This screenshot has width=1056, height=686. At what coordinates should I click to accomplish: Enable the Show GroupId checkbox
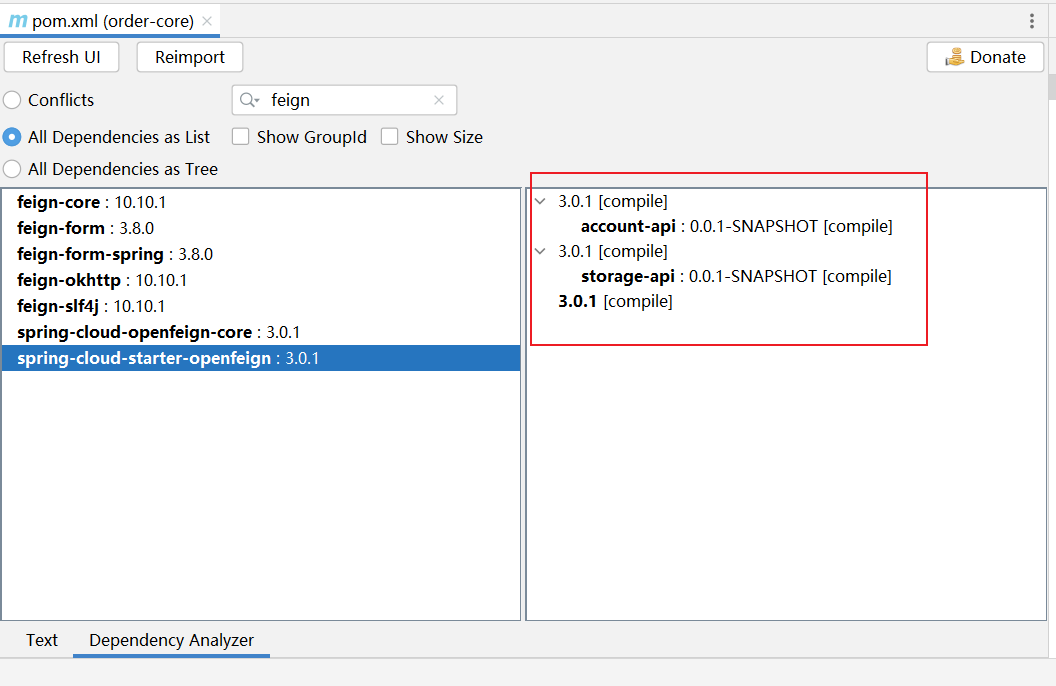coord(240,137)
